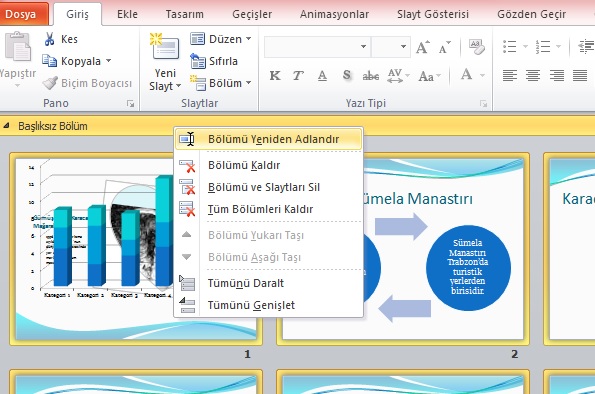The width and height of the screenshot is (595, 394).
Task: Expand the Bölüm section dropdown
Action: click(x=221, y=83)
